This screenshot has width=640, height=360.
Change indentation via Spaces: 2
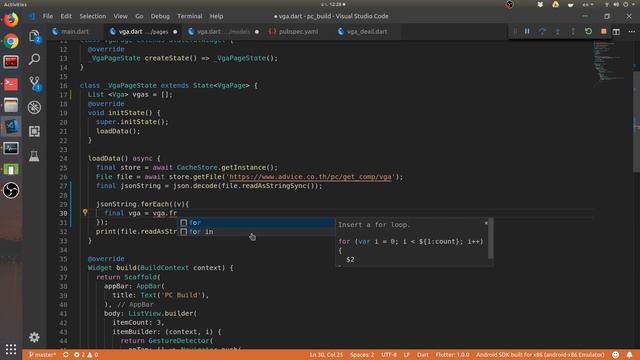[x=362, y=355]
